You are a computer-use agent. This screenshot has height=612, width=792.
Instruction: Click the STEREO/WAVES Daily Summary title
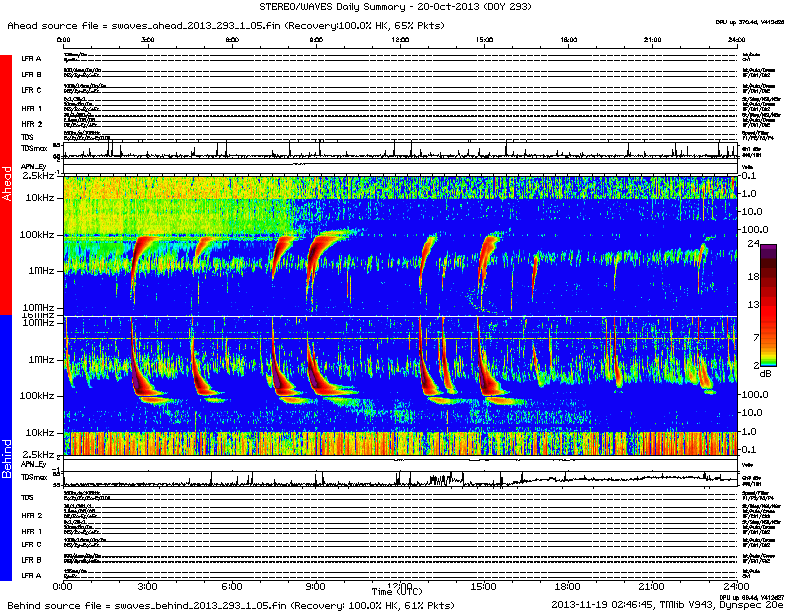click(x=395, y=7)
